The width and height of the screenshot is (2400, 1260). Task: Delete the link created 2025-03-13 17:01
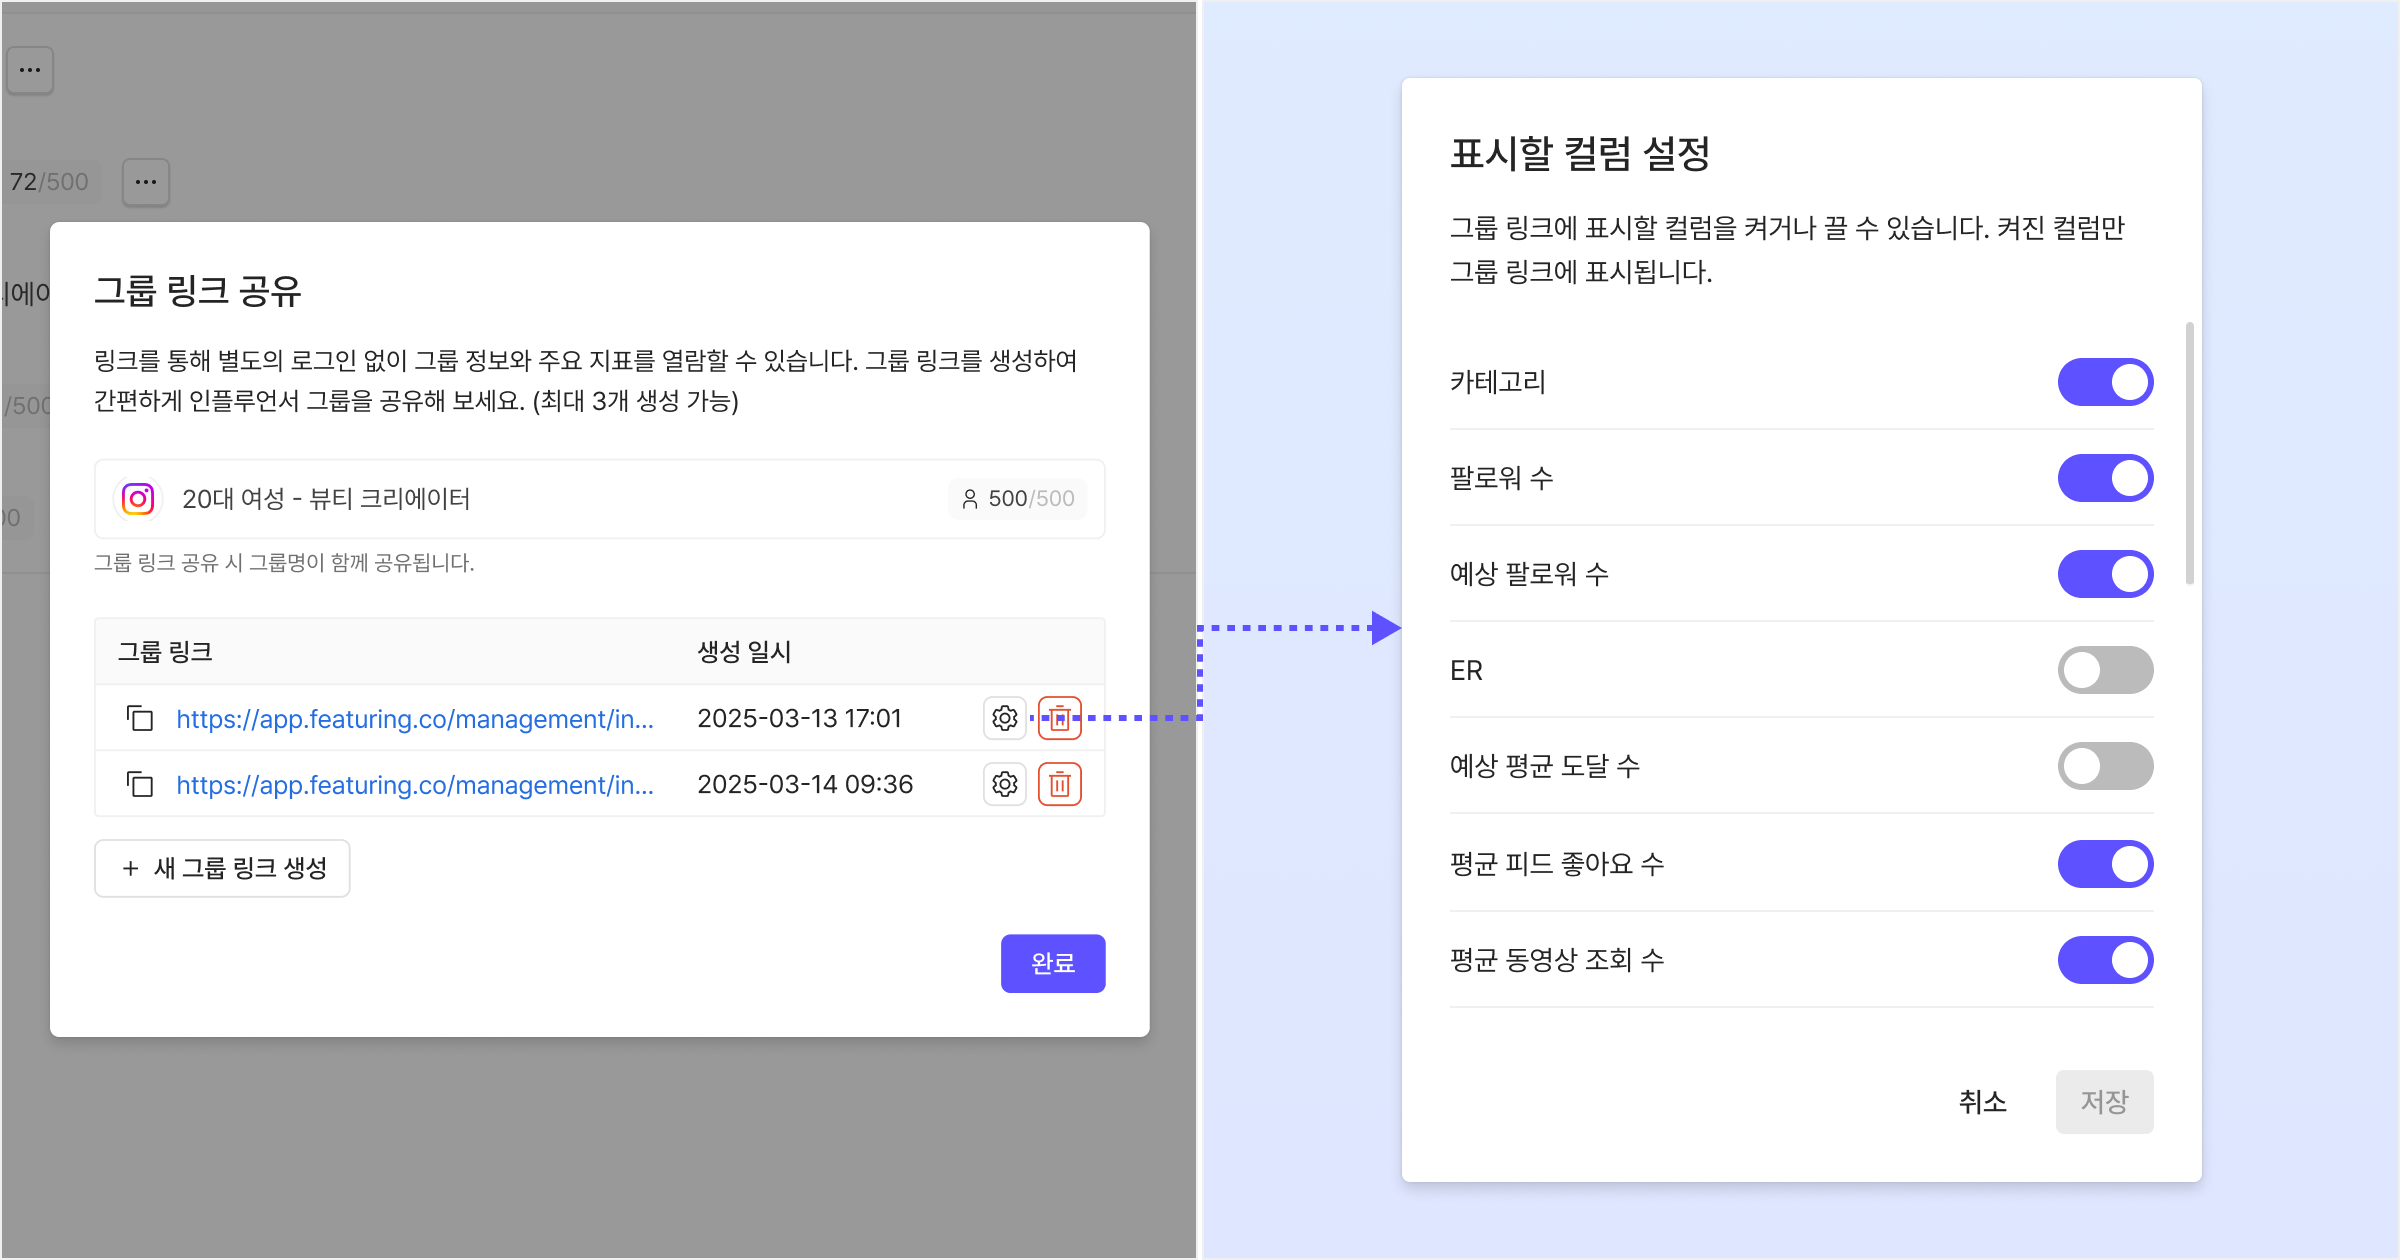coord(1060,718)
